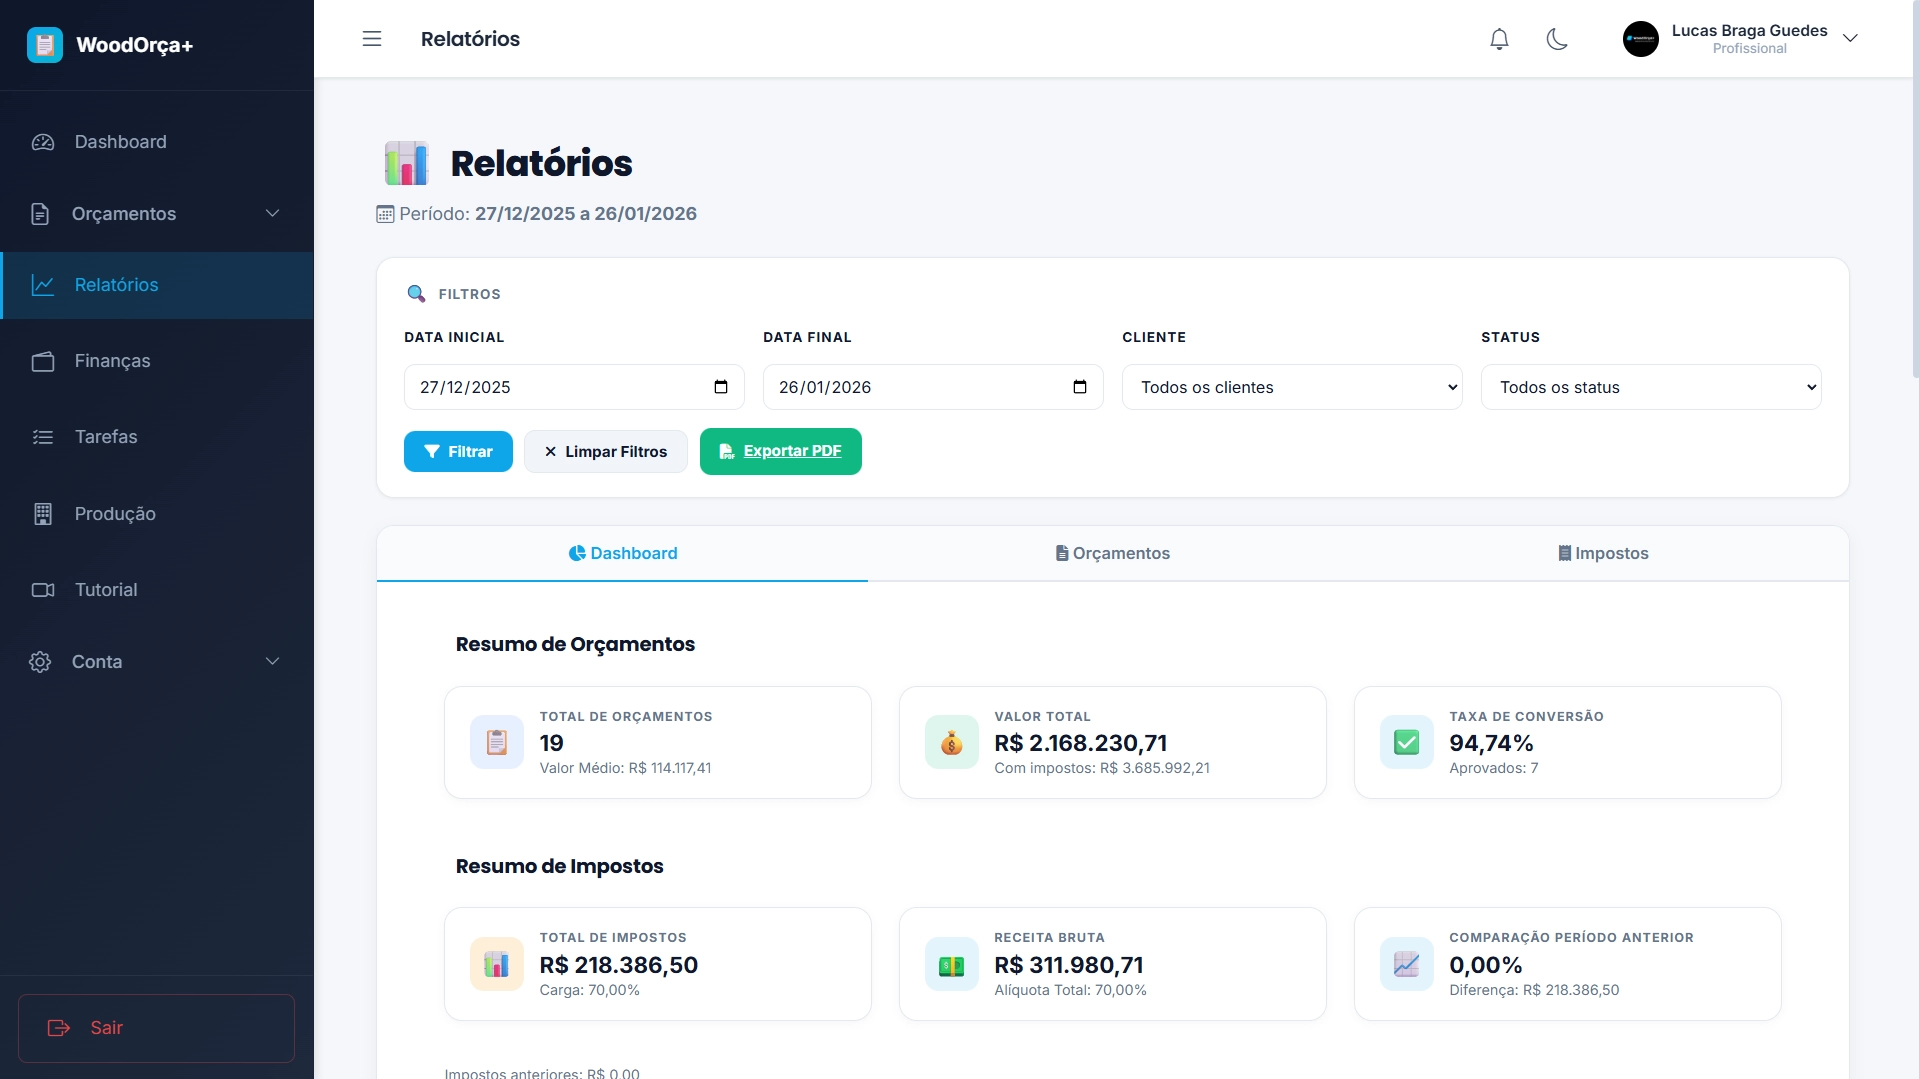This screenshot has height=1079, width=1919.
Task: Open Produção using its sidebar icon
Action: pyautogui.click(x=42, y=513)
